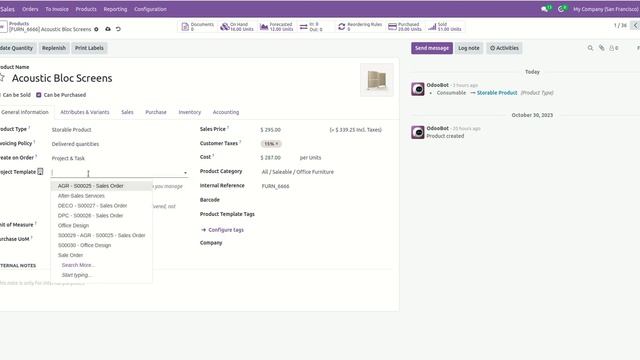Open the Reordering Rules stat button

tap(360, 27)
